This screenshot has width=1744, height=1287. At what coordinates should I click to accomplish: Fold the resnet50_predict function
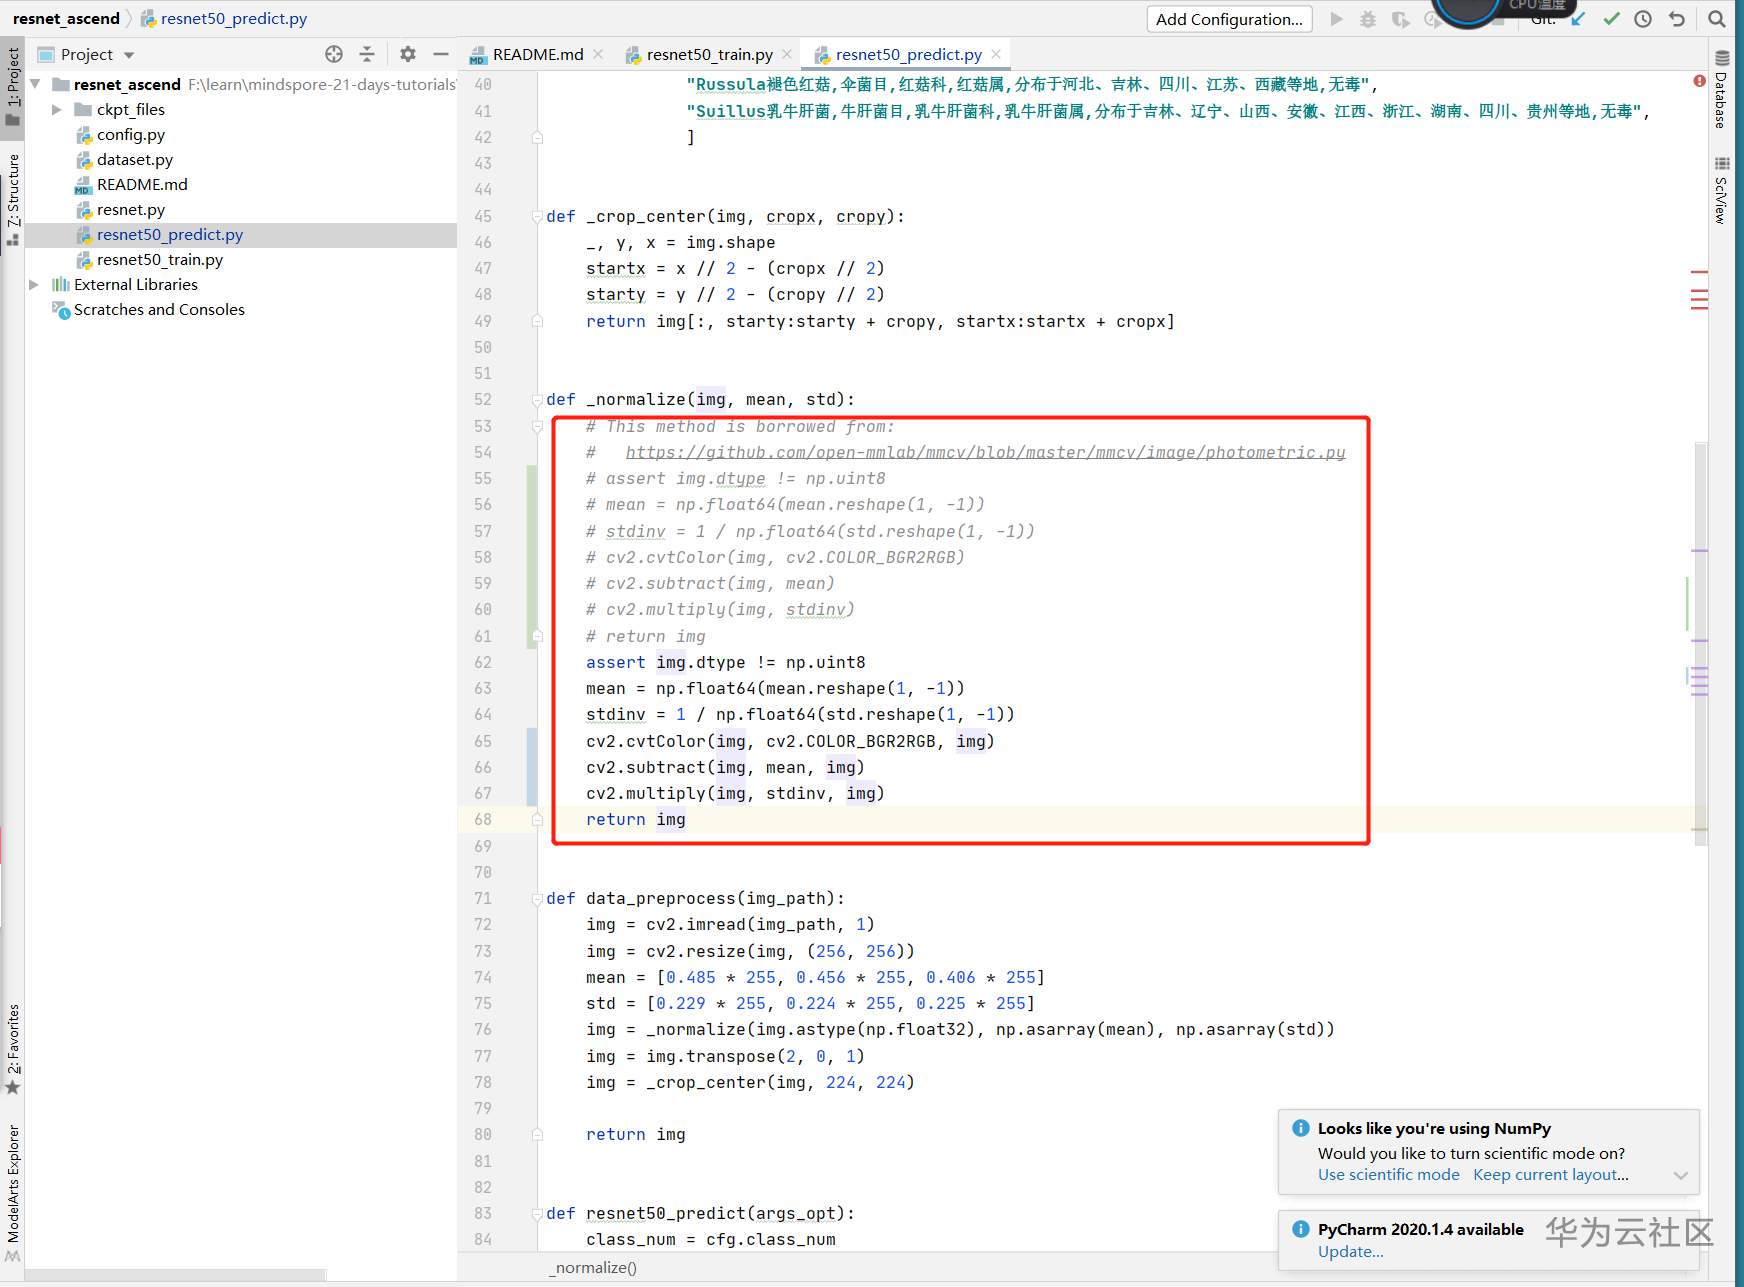(537, 1214)
